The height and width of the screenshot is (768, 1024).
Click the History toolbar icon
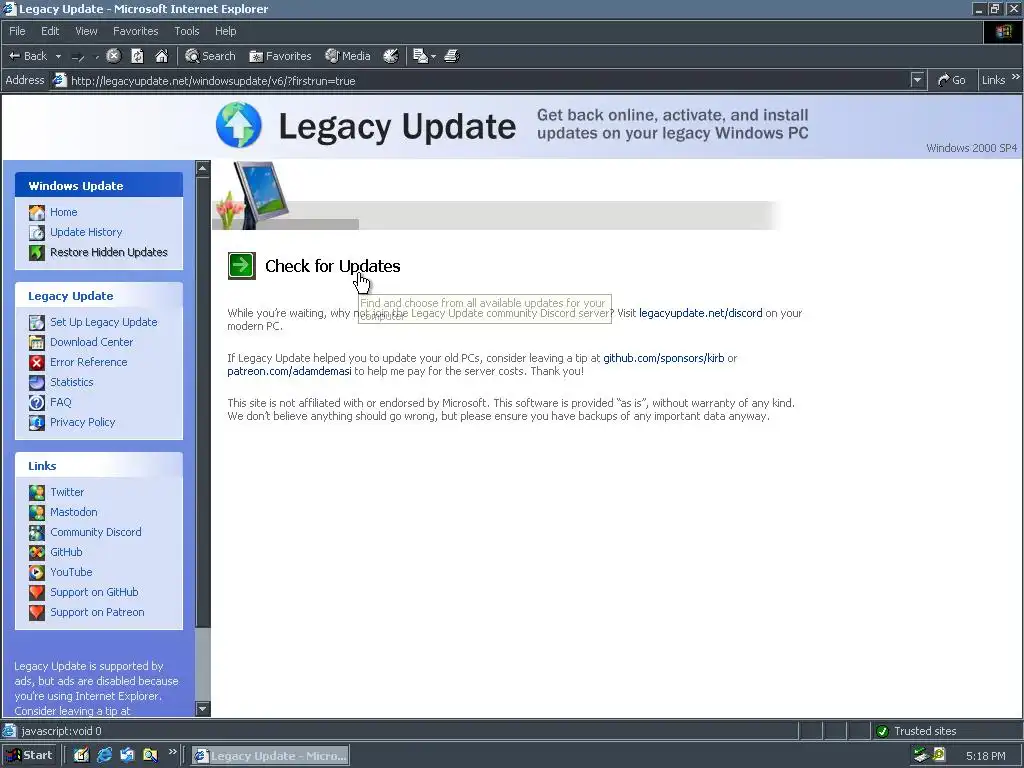click(391, 56)
